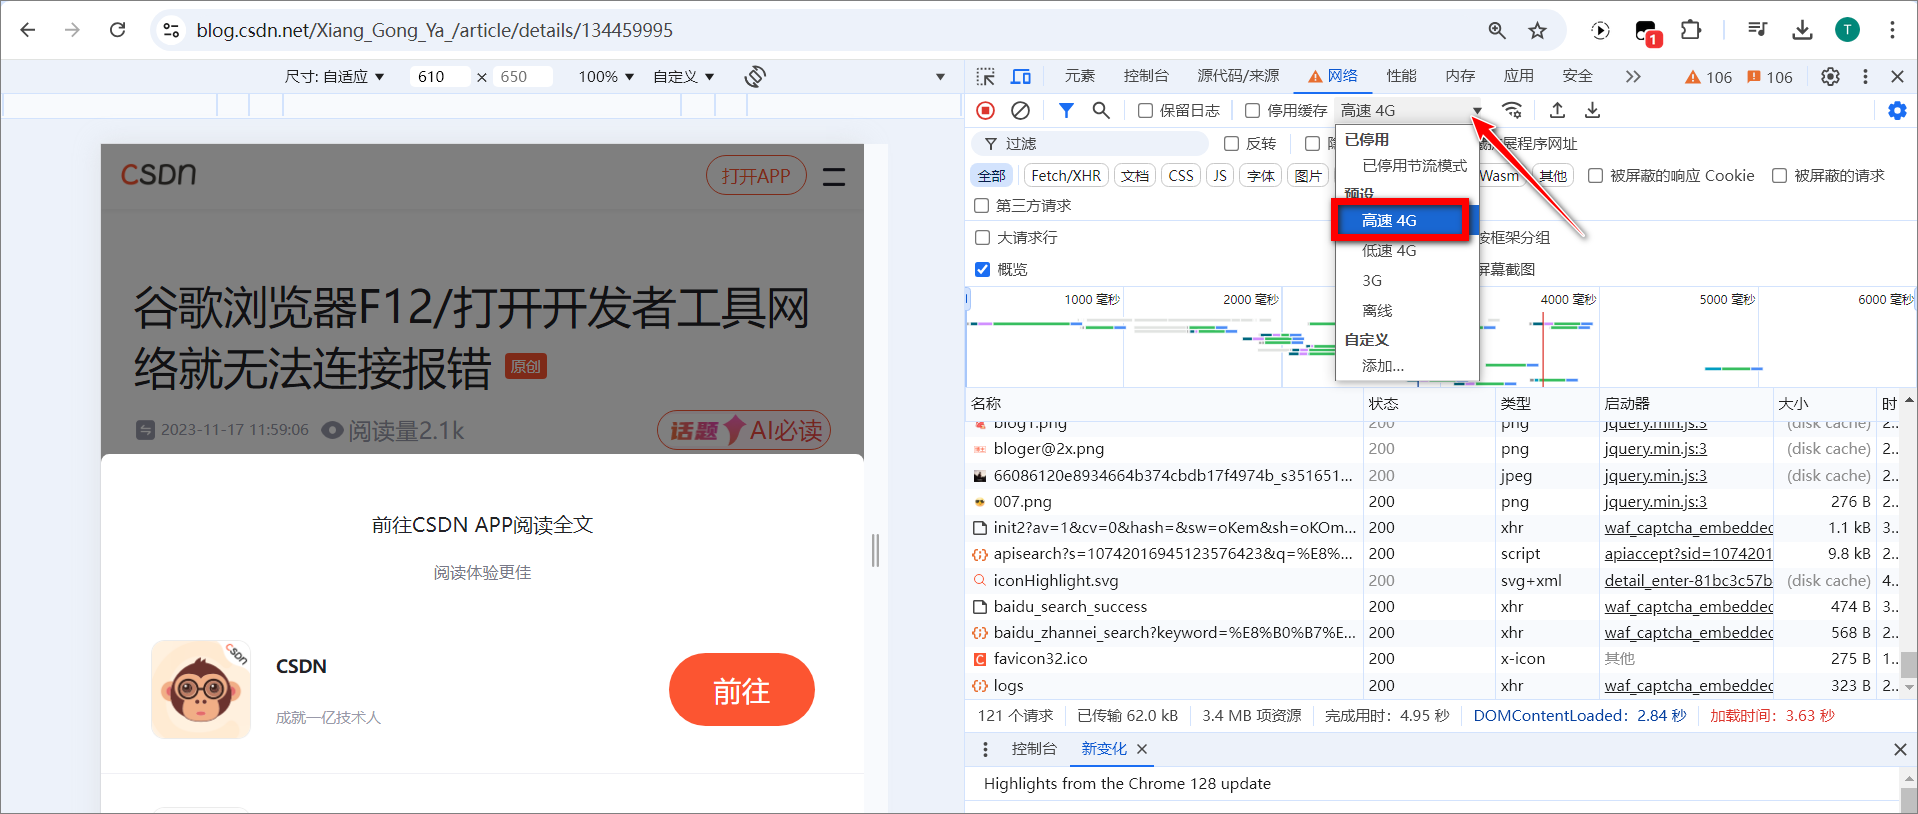Export HAR file download icon
1918x814 pixels.
[x=1593, y=110]
